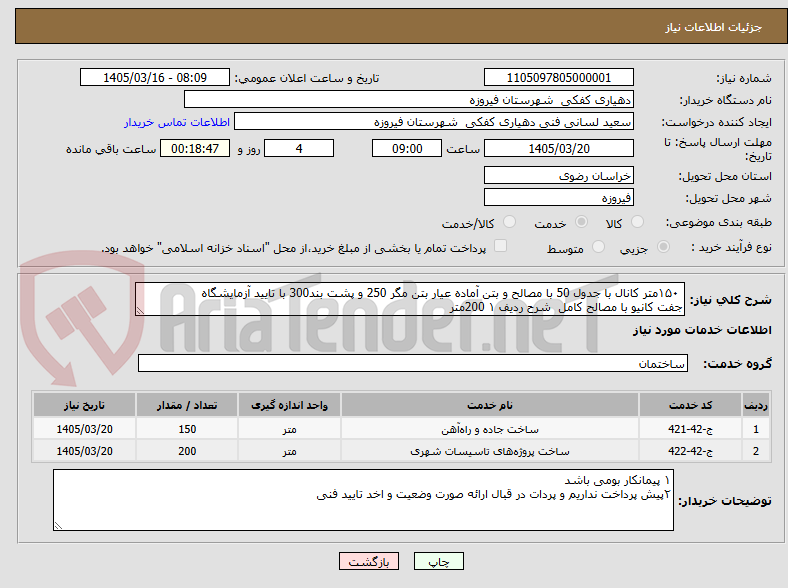Screen dimensions: 788x588
Task: Select service code ج-42-421 cell
Action: 691,429
